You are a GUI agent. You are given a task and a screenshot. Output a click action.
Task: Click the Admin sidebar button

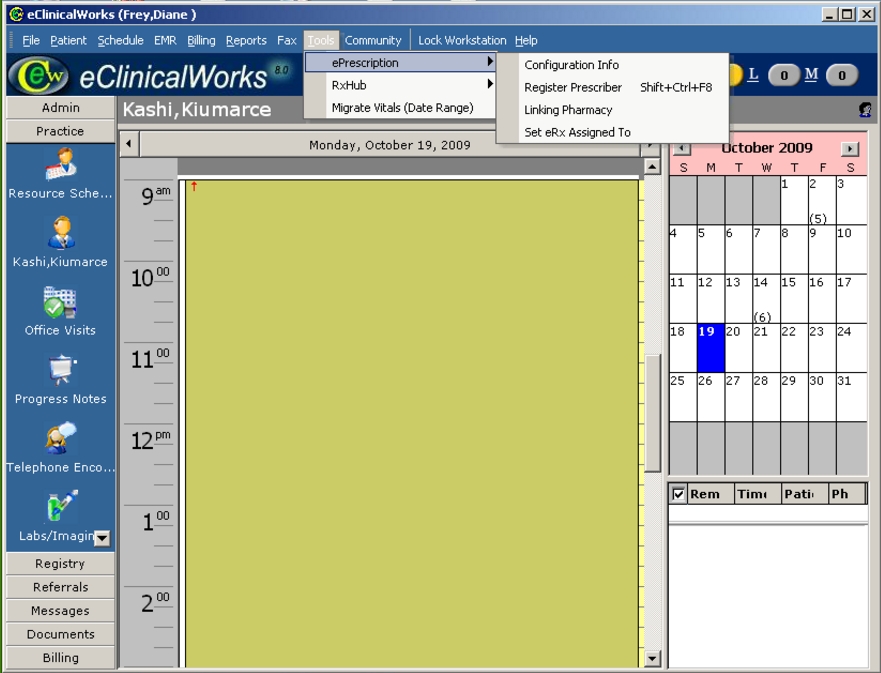coord(61,107)
